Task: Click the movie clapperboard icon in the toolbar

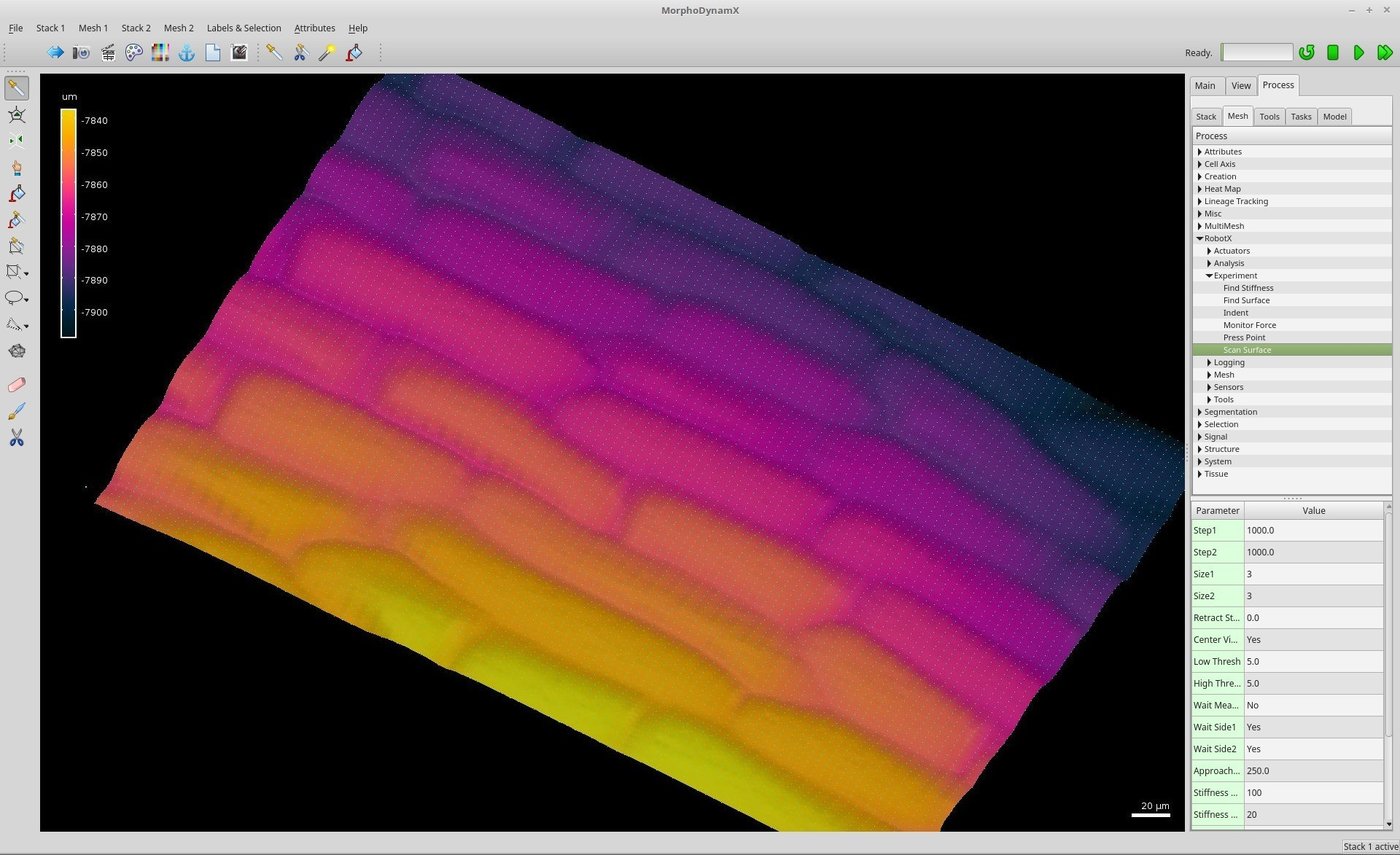Action: (107, 52)
